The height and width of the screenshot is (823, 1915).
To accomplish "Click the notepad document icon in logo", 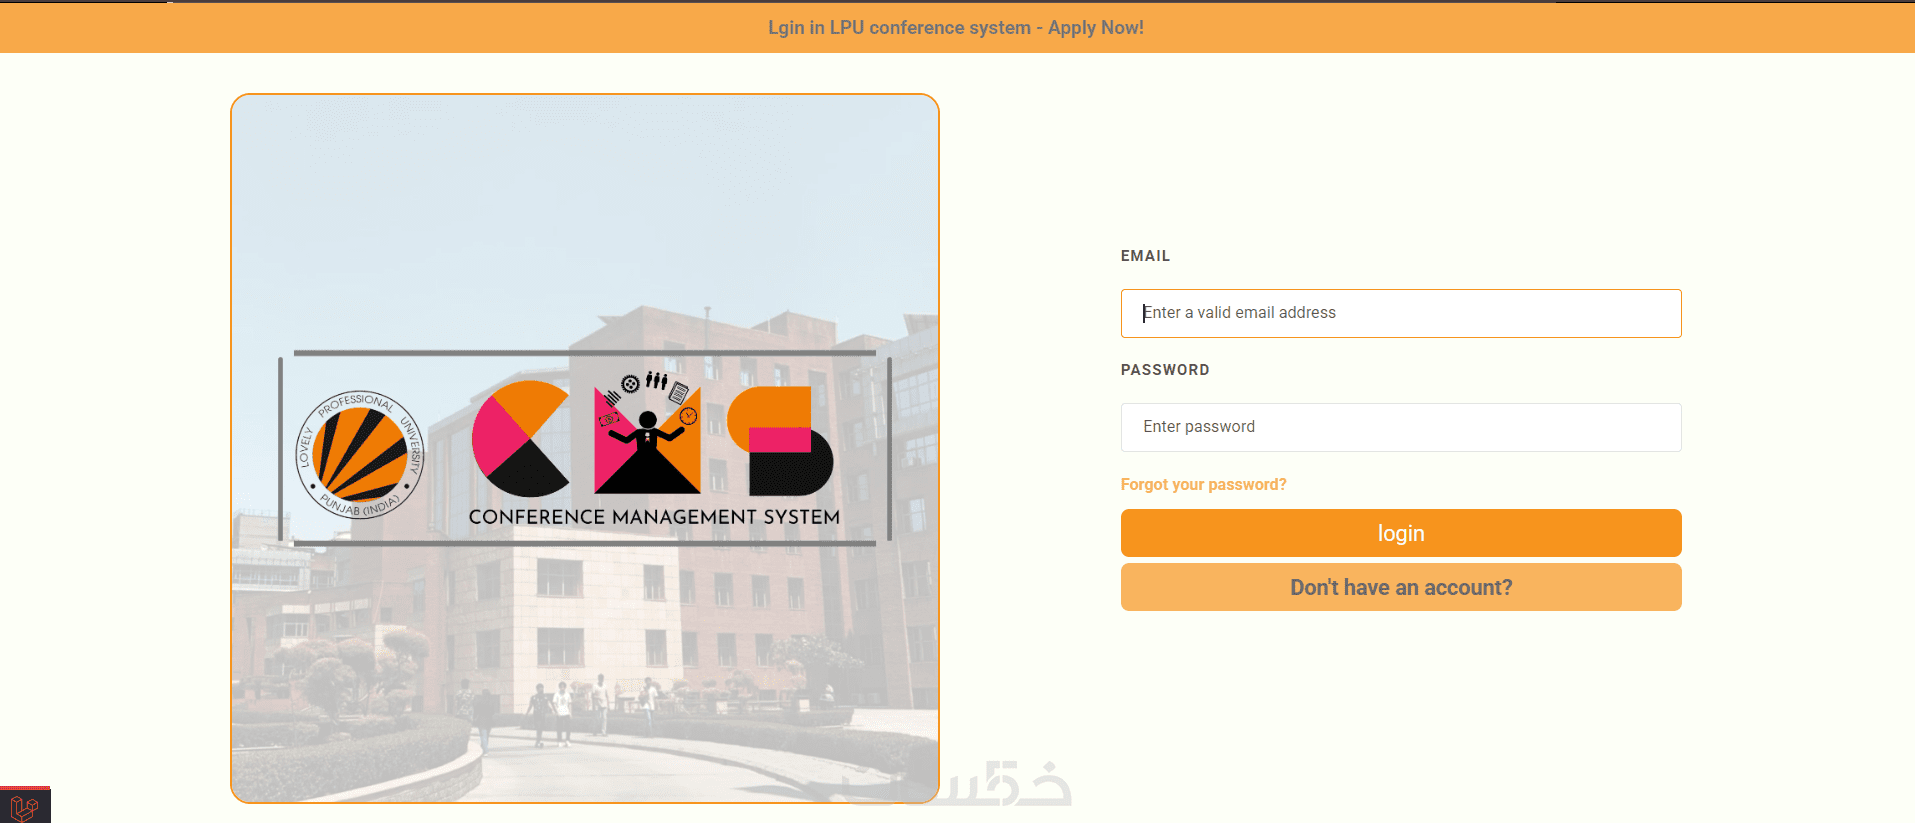I will coord(679,393).
